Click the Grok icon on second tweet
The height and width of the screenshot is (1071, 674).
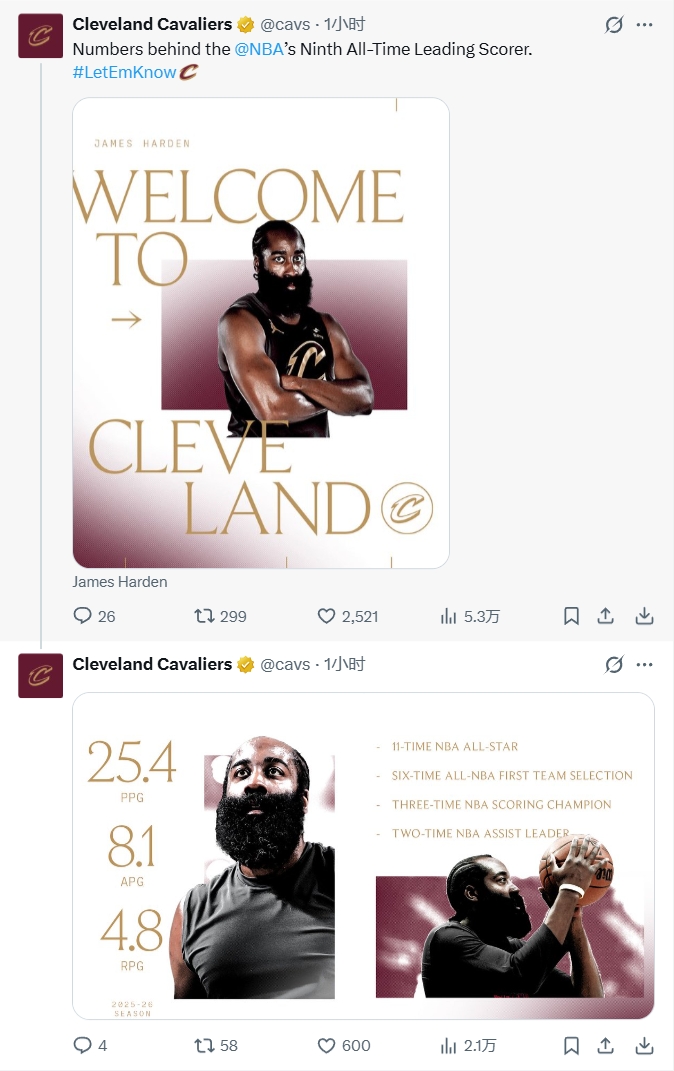click(x=614, y=665)
